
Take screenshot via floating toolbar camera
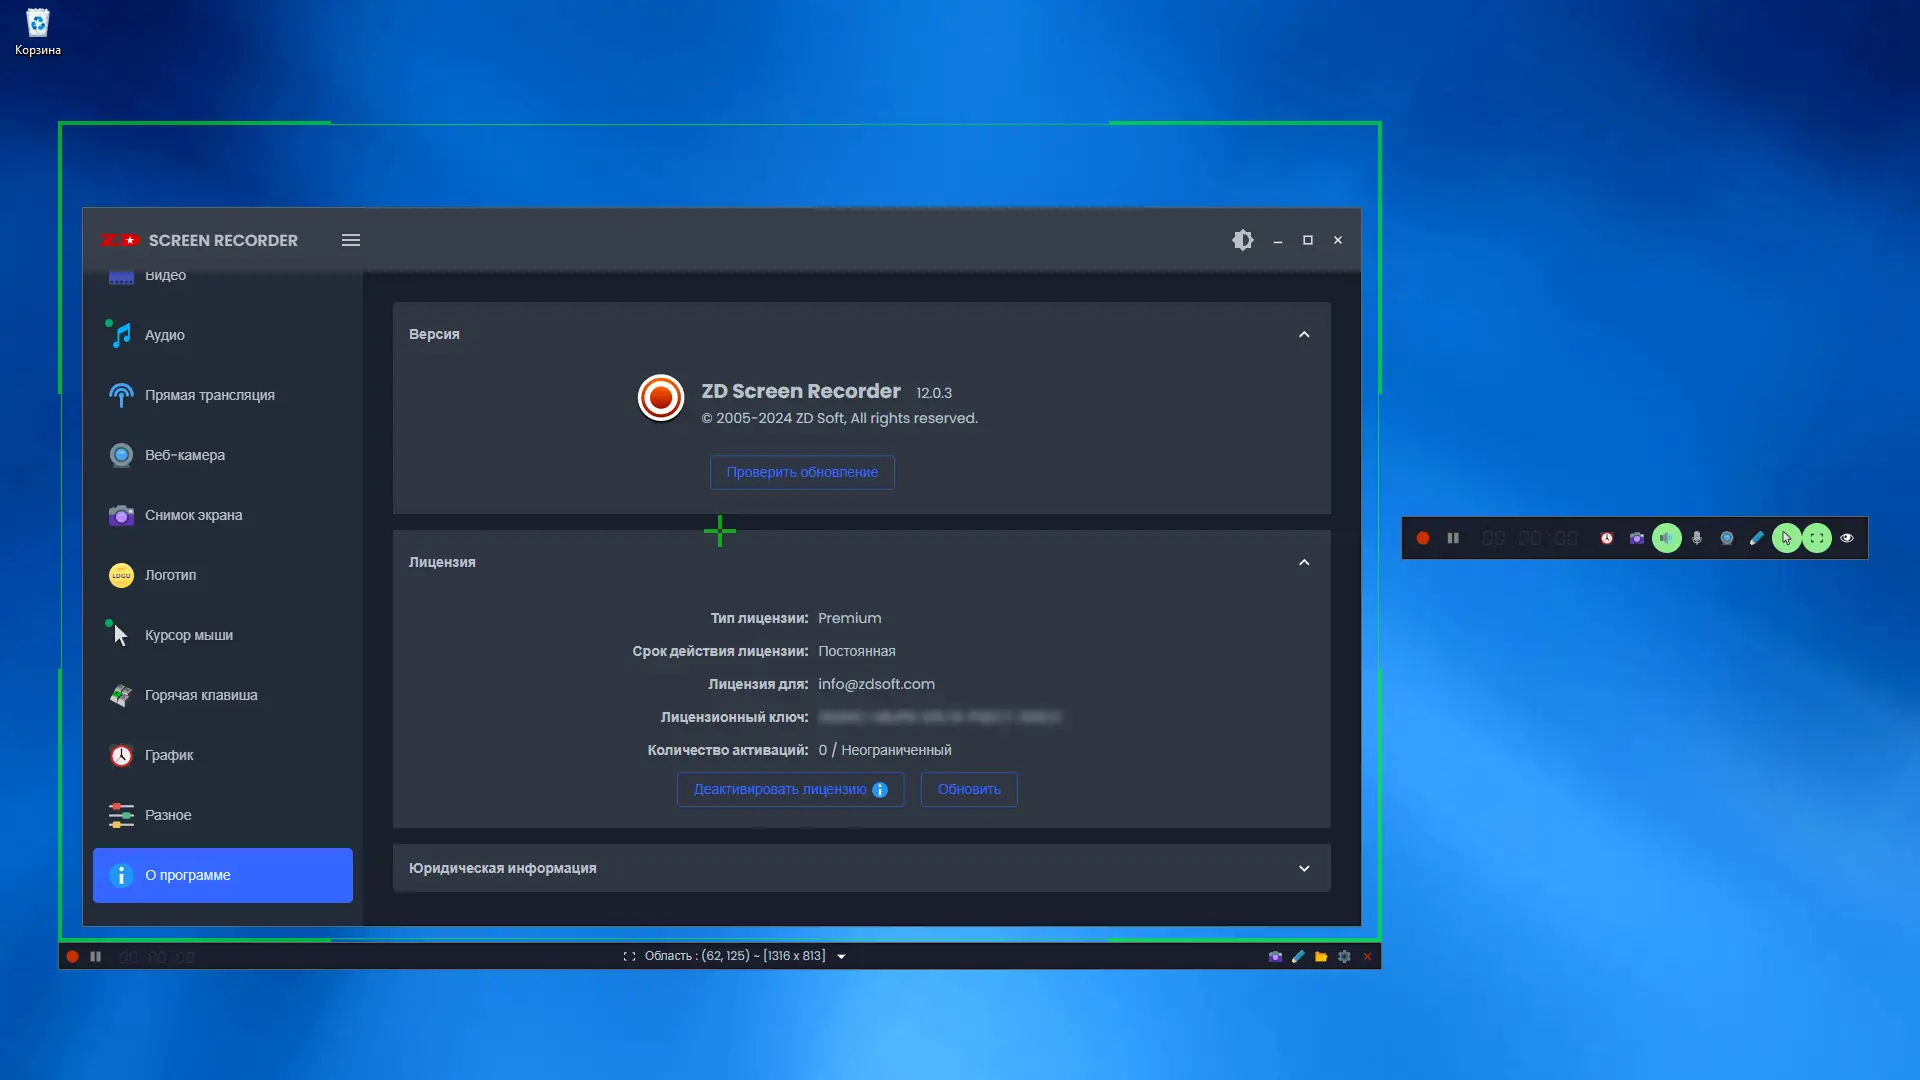click(x=1637, y=538)
